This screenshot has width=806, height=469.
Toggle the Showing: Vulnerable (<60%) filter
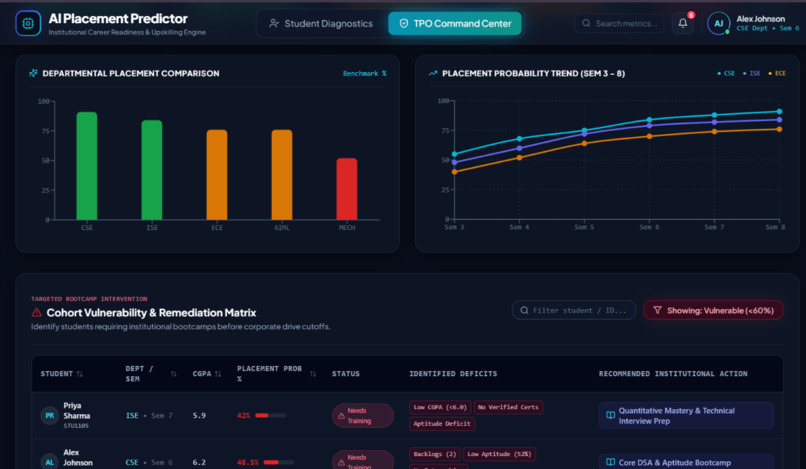click(713, 310)
